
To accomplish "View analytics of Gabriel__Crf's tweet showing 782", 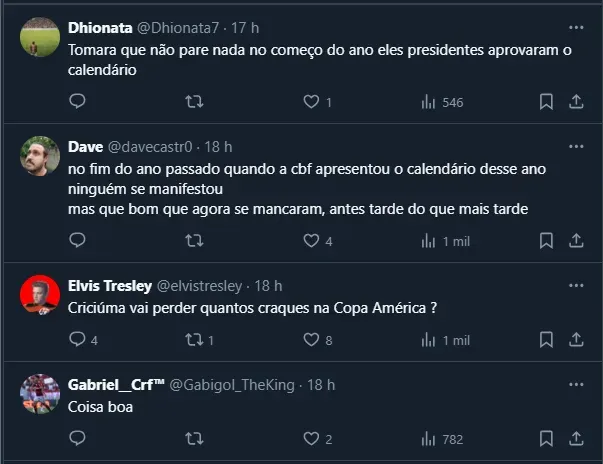I will point(442,438).
